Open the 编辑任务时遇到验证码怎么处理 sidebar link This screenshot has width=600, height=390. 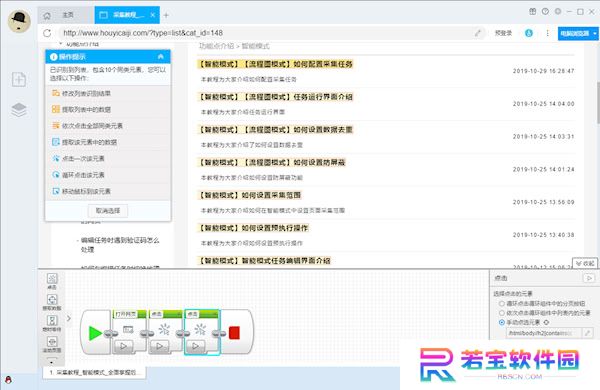pyautogui.click(x=120, y=245)
